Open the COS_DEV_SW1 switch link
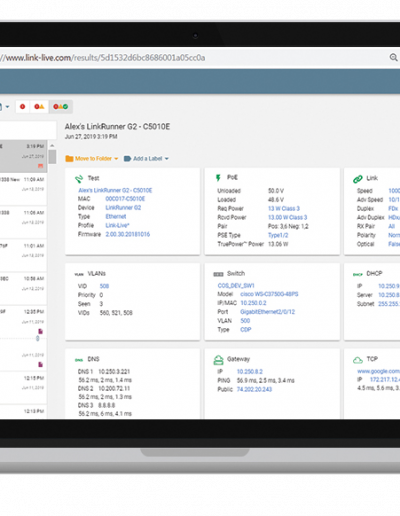The height and width of the screenshot is (516, 400). (236, 286)
